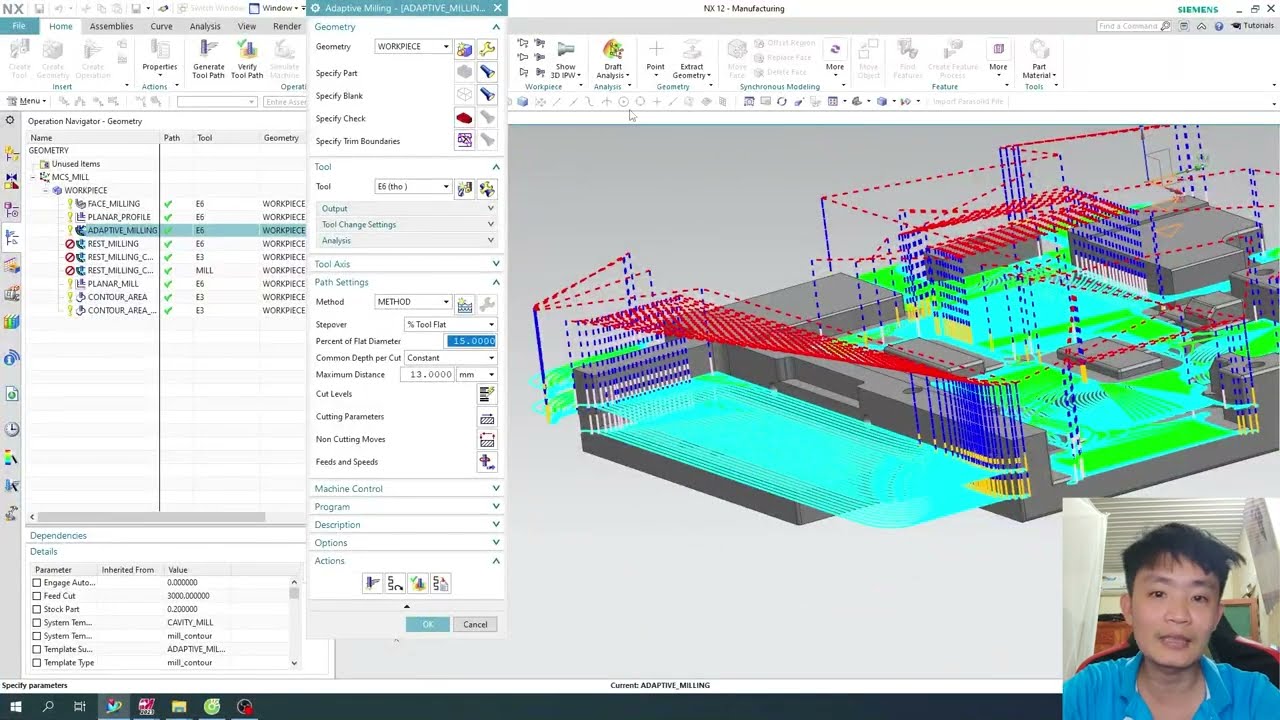The width and height of the screenshot is (1280, 720).
Task: Click the Part Material icon
Action: tap(1039, 59)
